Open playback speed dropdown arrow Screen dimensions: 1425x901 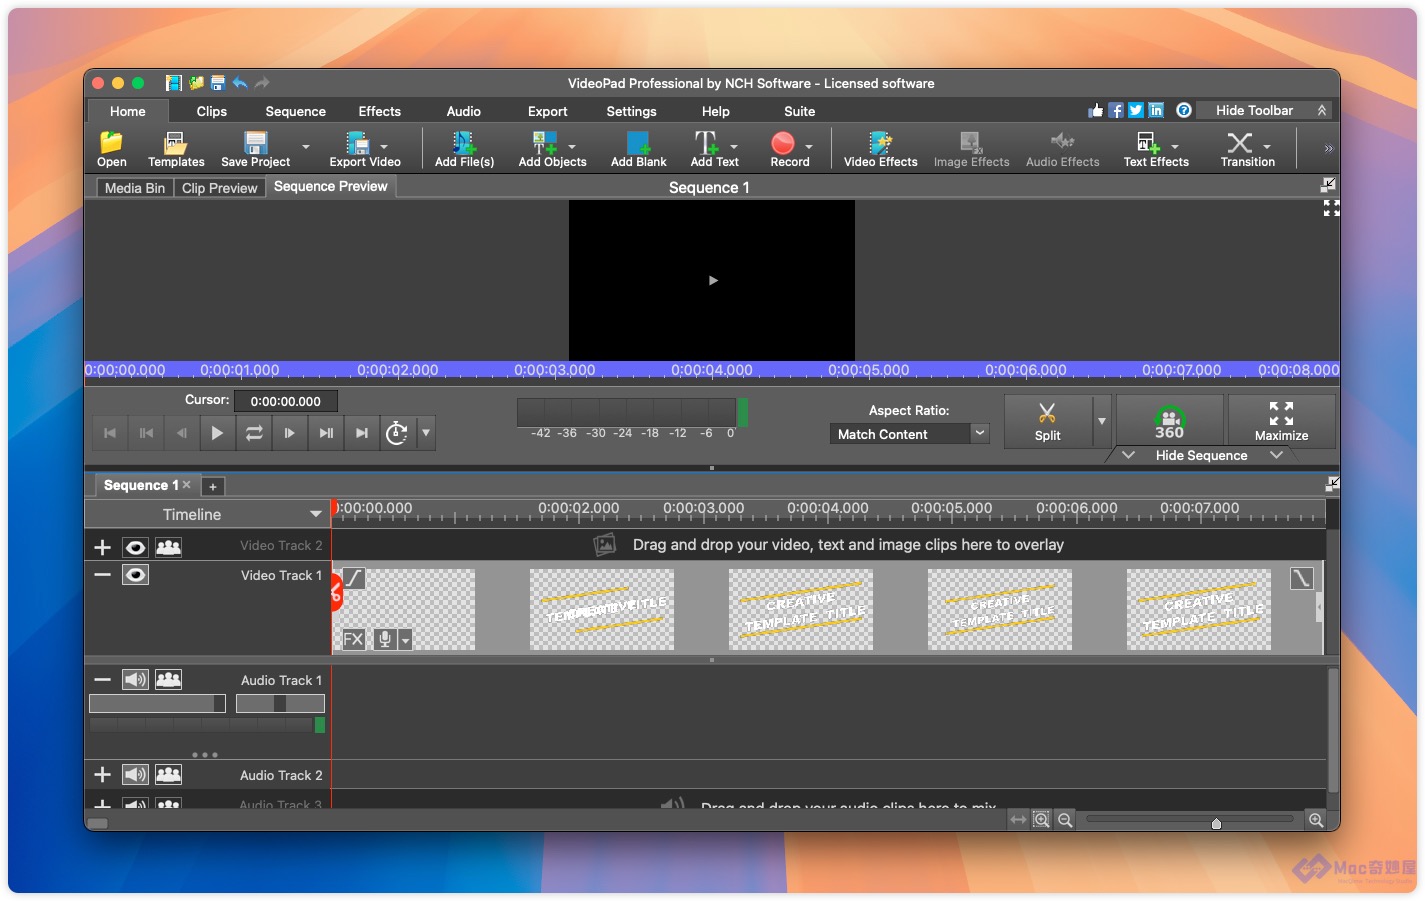pyautogui.click(x=426, y=433)
